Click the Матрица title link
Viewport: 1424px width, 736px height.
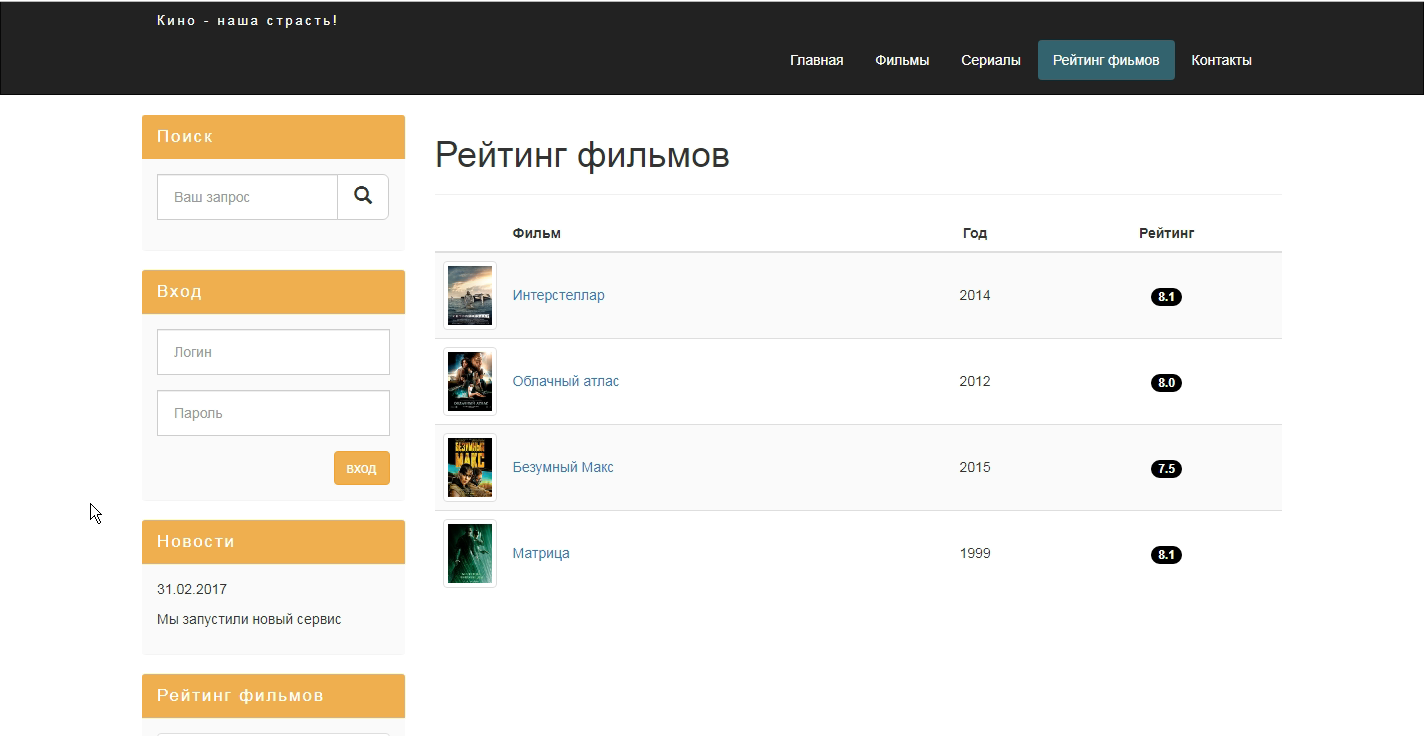click(541, 553)
